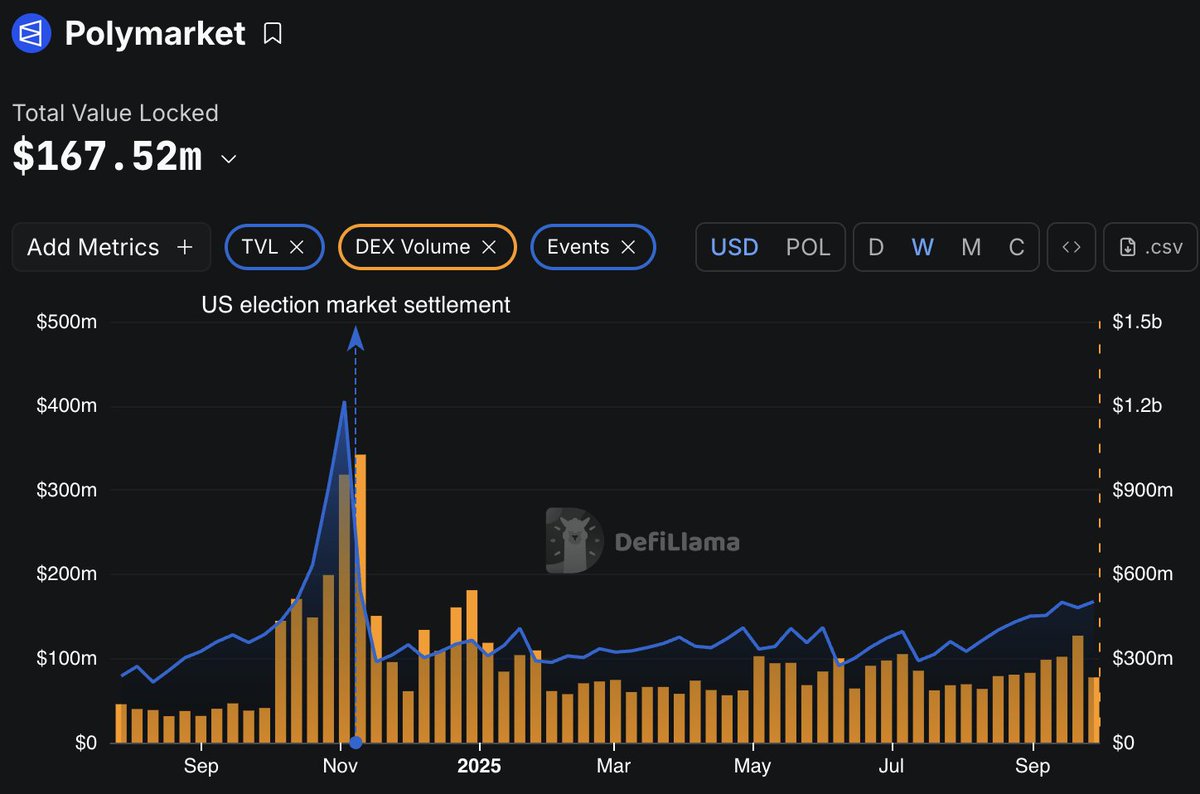Switch denomination to USD
Screen dimensions: 1200x794
click(x=734, y=247)
